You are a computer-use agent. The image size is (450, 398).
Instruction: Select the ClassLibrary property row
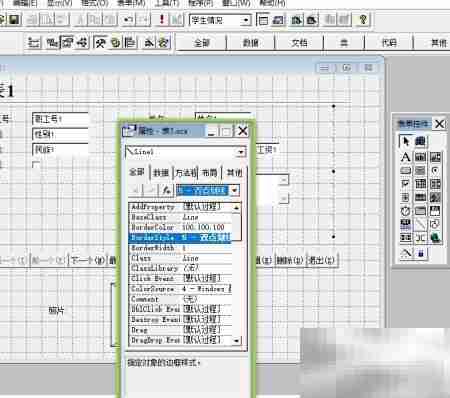coord(180,268)
